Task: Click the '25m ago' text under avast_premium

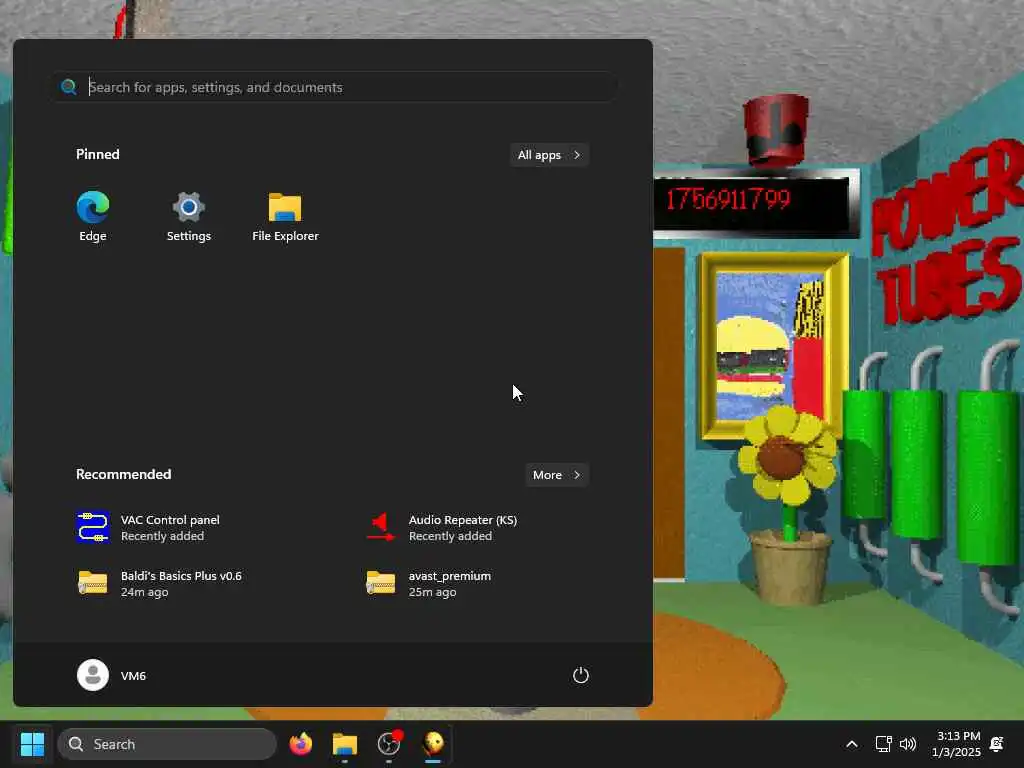Action: (x=432, y=592)
